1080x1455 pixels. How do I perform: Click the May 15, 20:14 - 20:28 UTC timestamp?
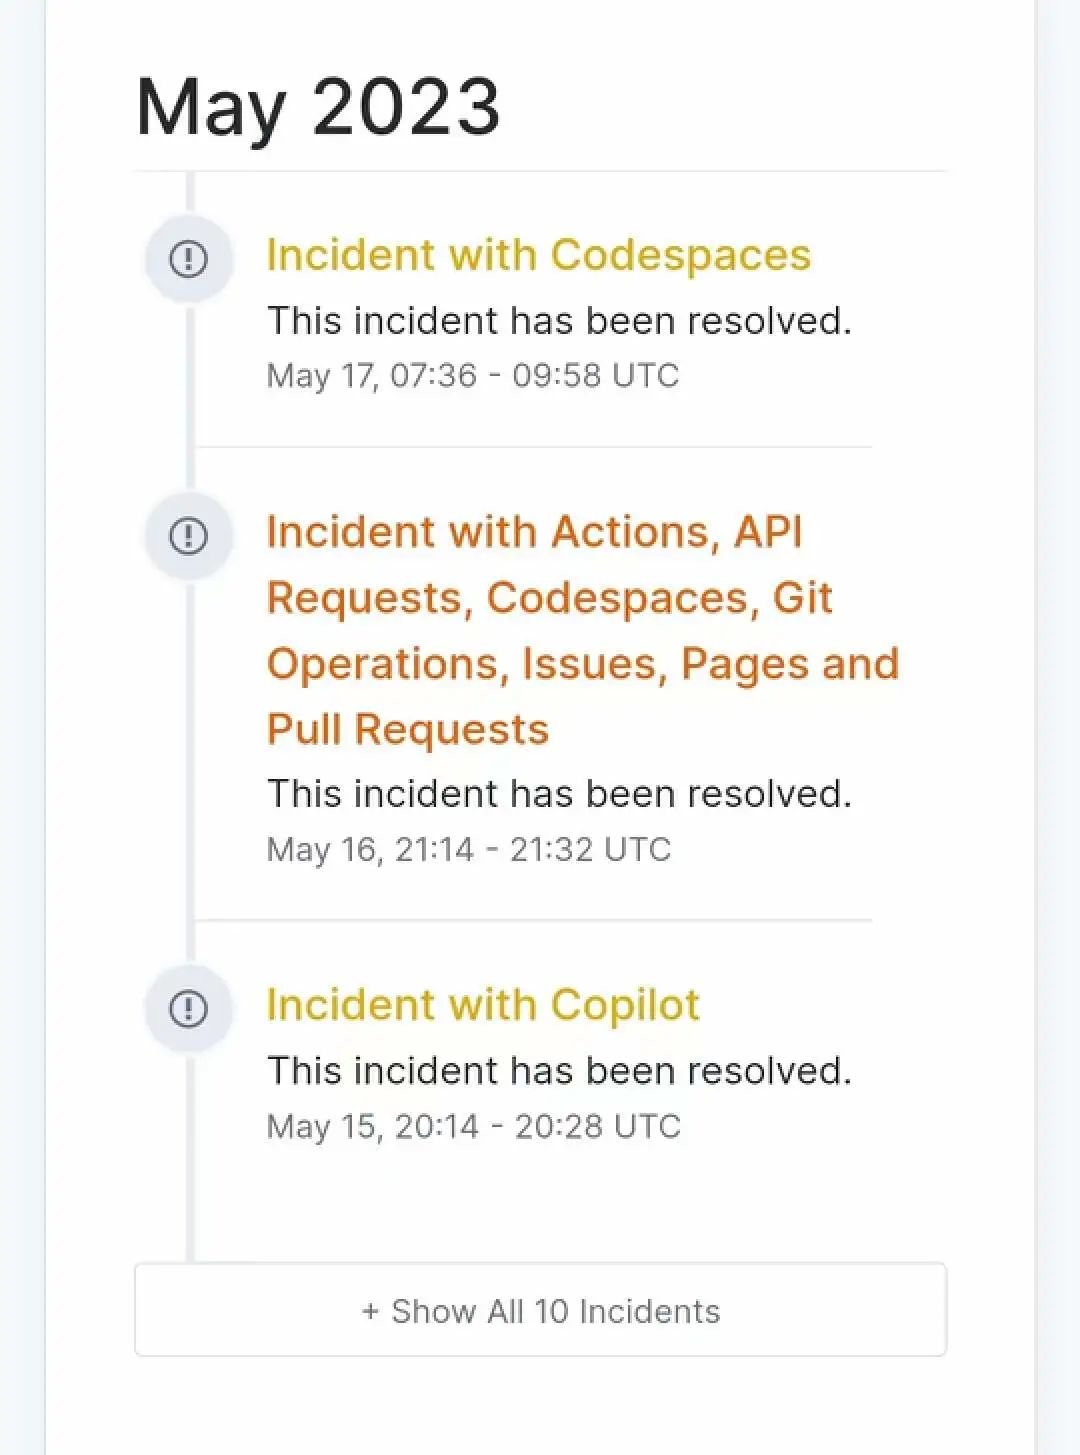[474, 1127]
